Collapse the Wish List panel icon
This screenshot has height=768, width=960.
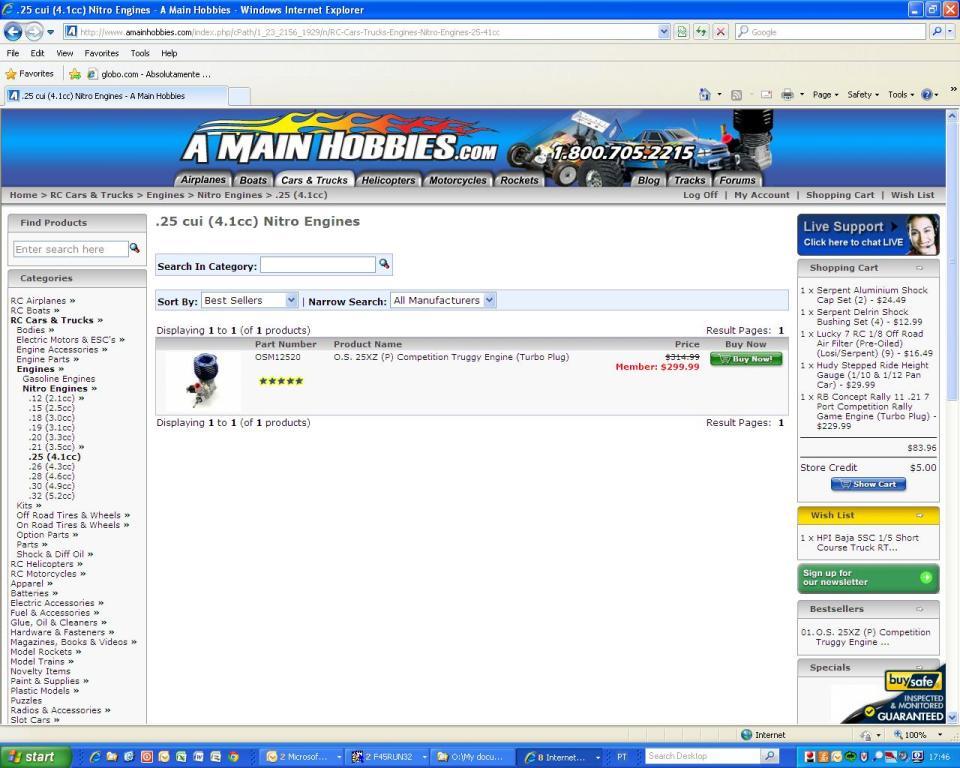pos(919,516)
